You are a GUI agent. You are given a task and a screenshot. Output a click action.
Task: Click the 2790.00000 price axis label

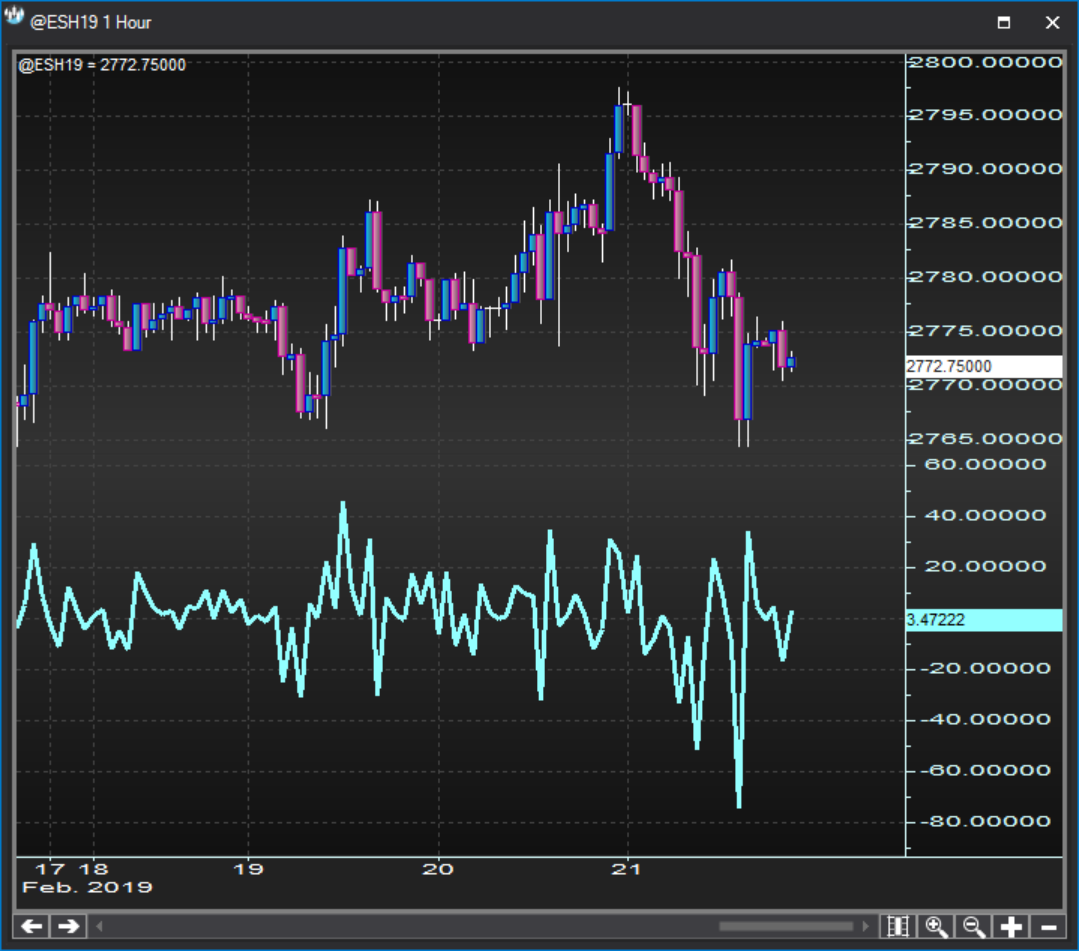click(986, 169)
